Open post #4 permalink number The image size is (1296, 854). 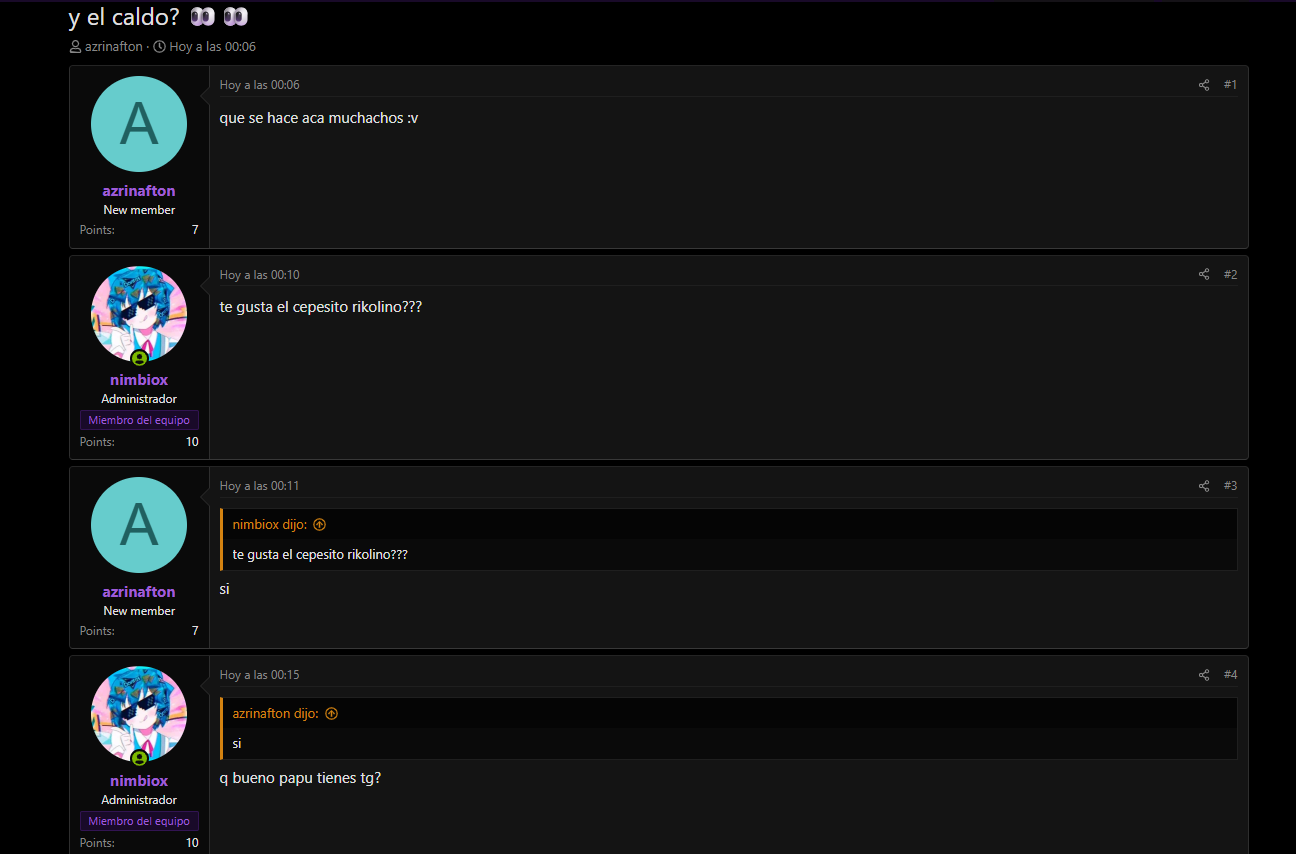pyautogui.click(x=1230, y=675)
